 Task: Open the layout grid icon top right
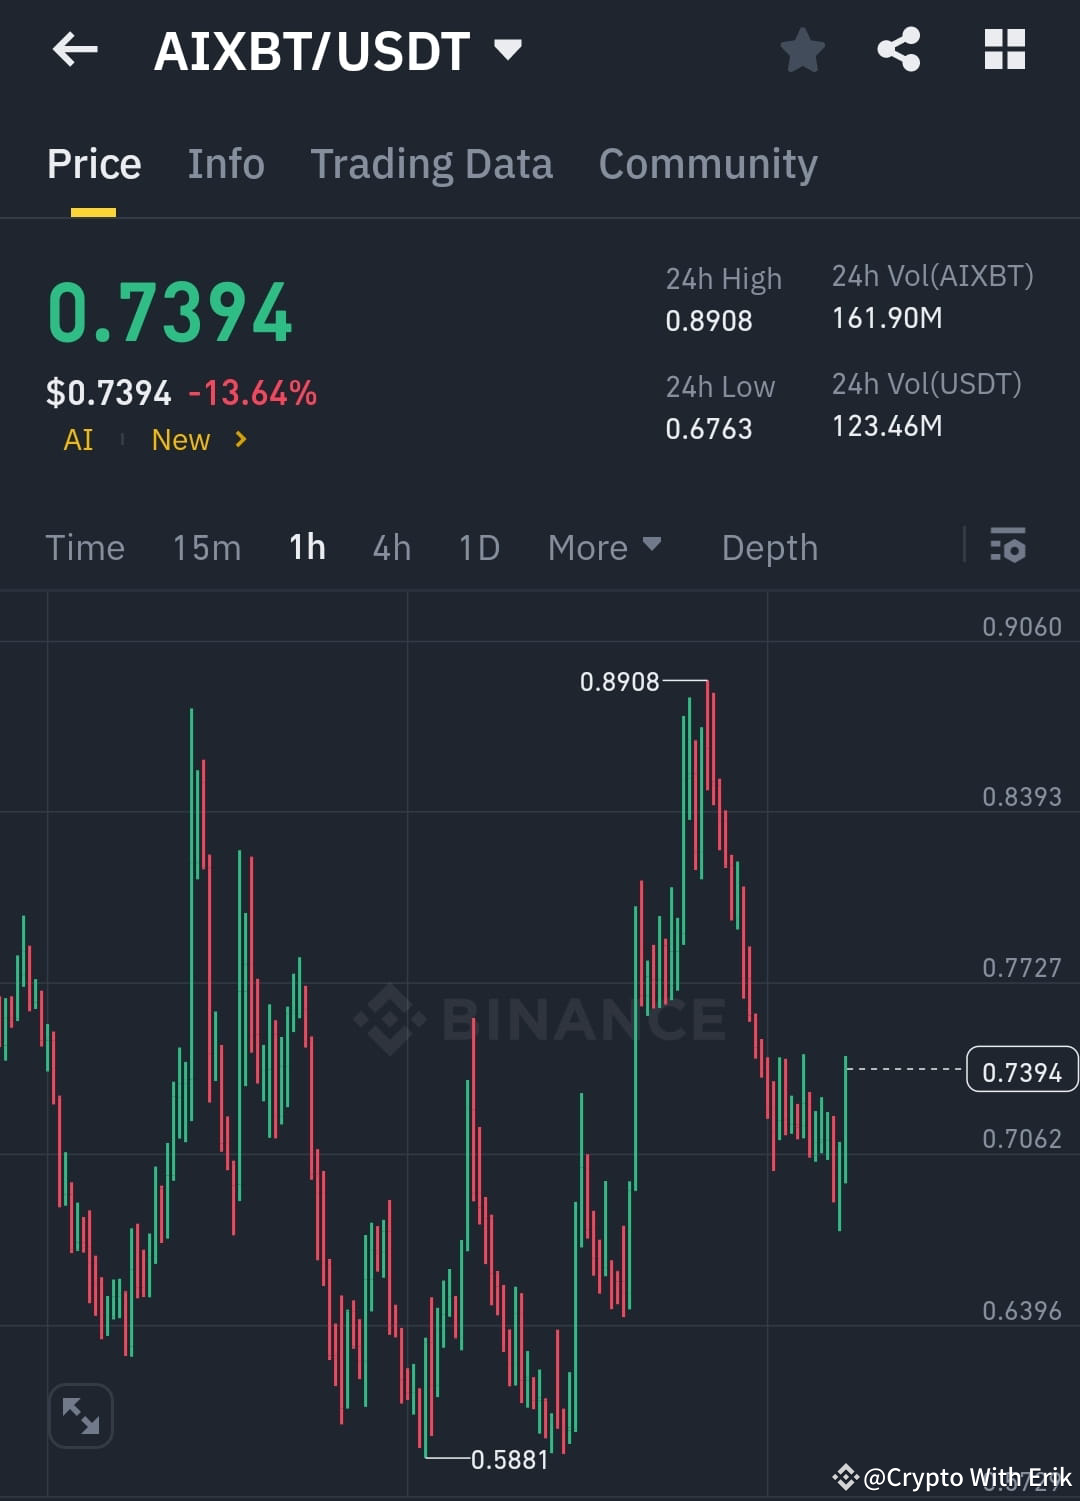point(1004,49)
